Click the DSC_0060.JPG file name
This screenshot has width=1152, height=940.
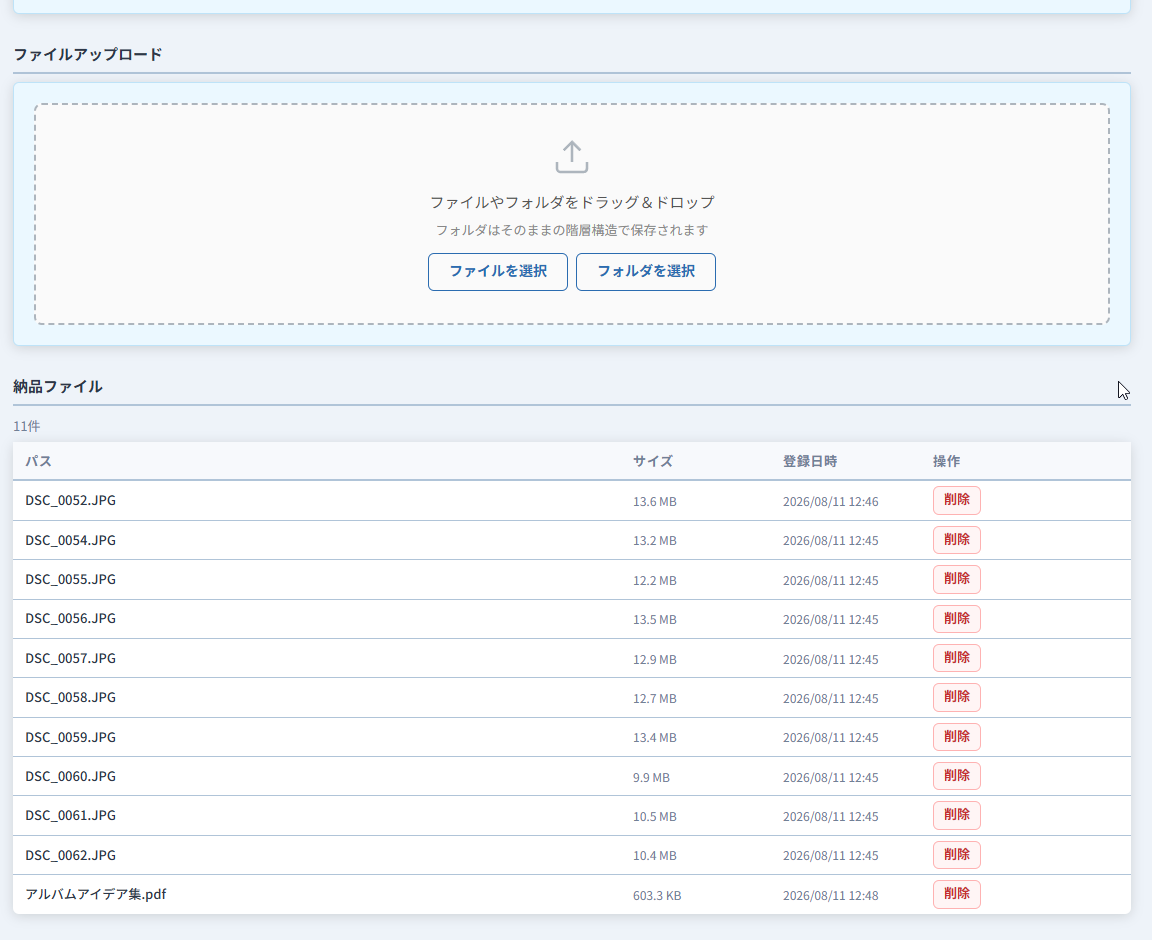pos(71,776)
